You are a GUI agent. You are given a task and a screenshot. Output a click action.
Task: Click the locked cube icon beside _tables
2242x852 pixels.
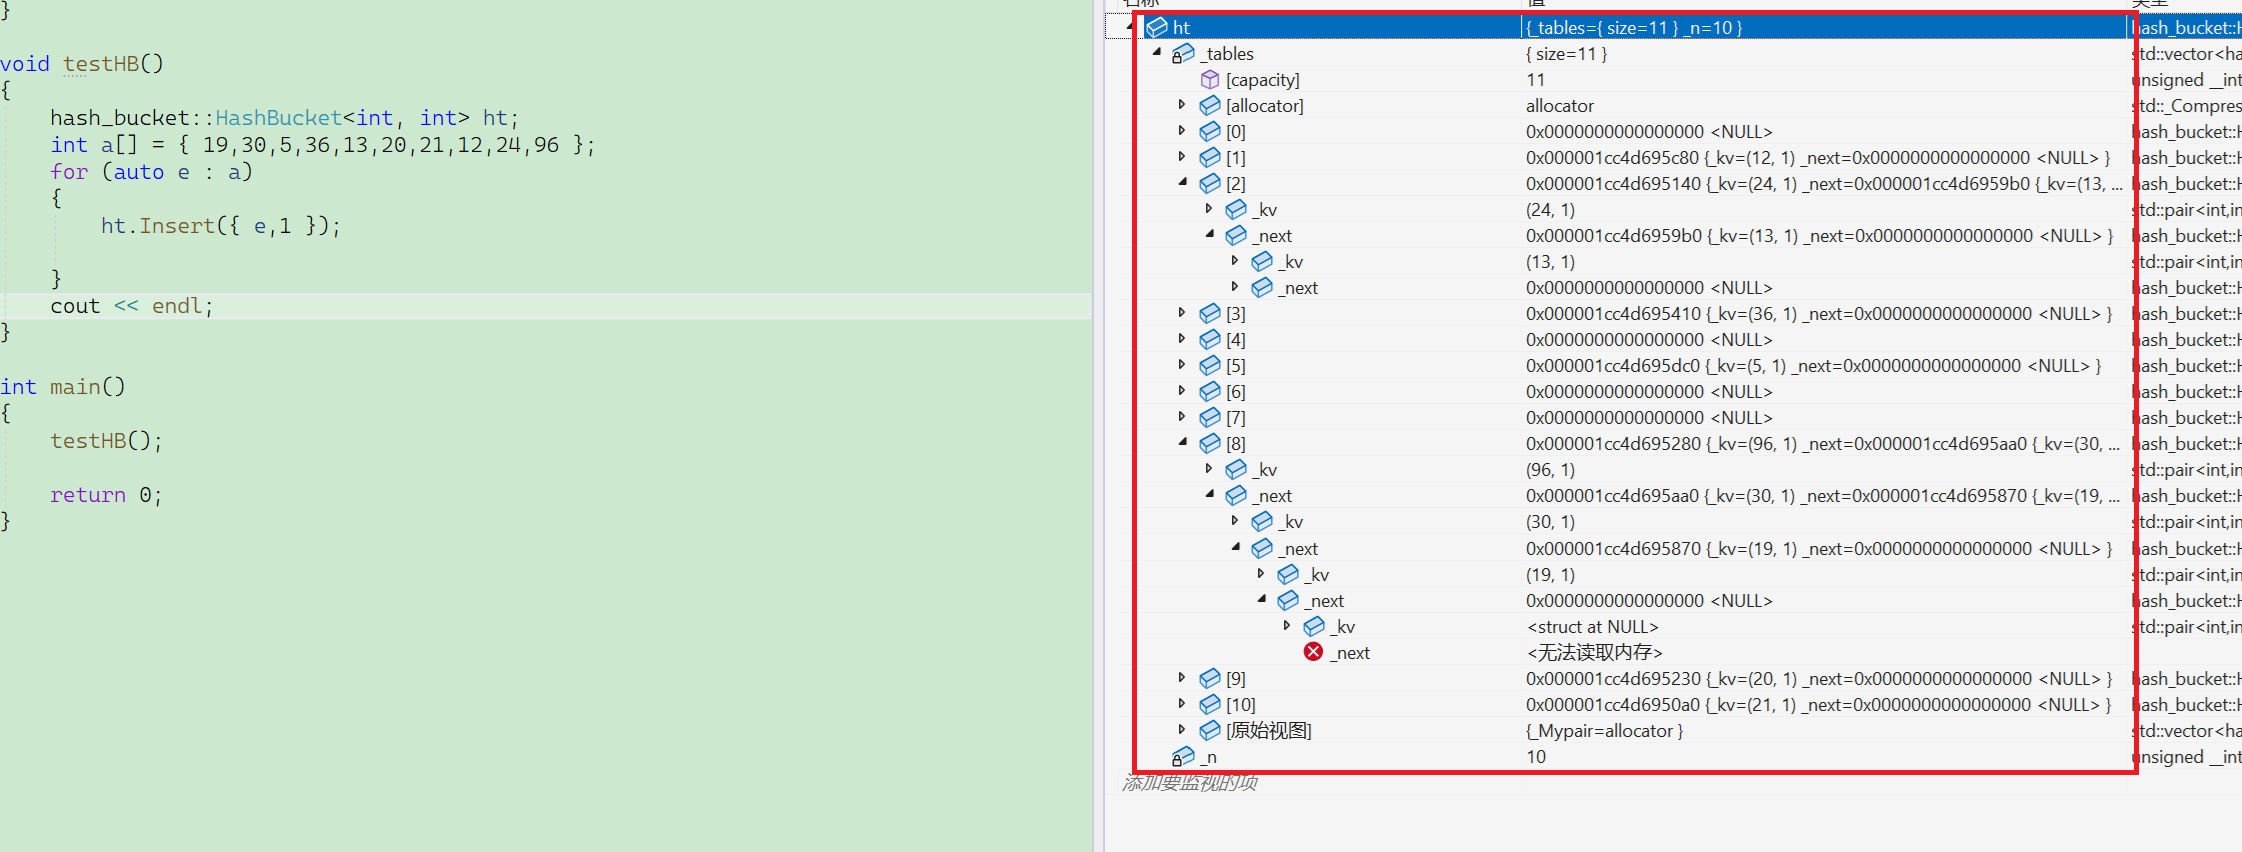point(1183,53)
